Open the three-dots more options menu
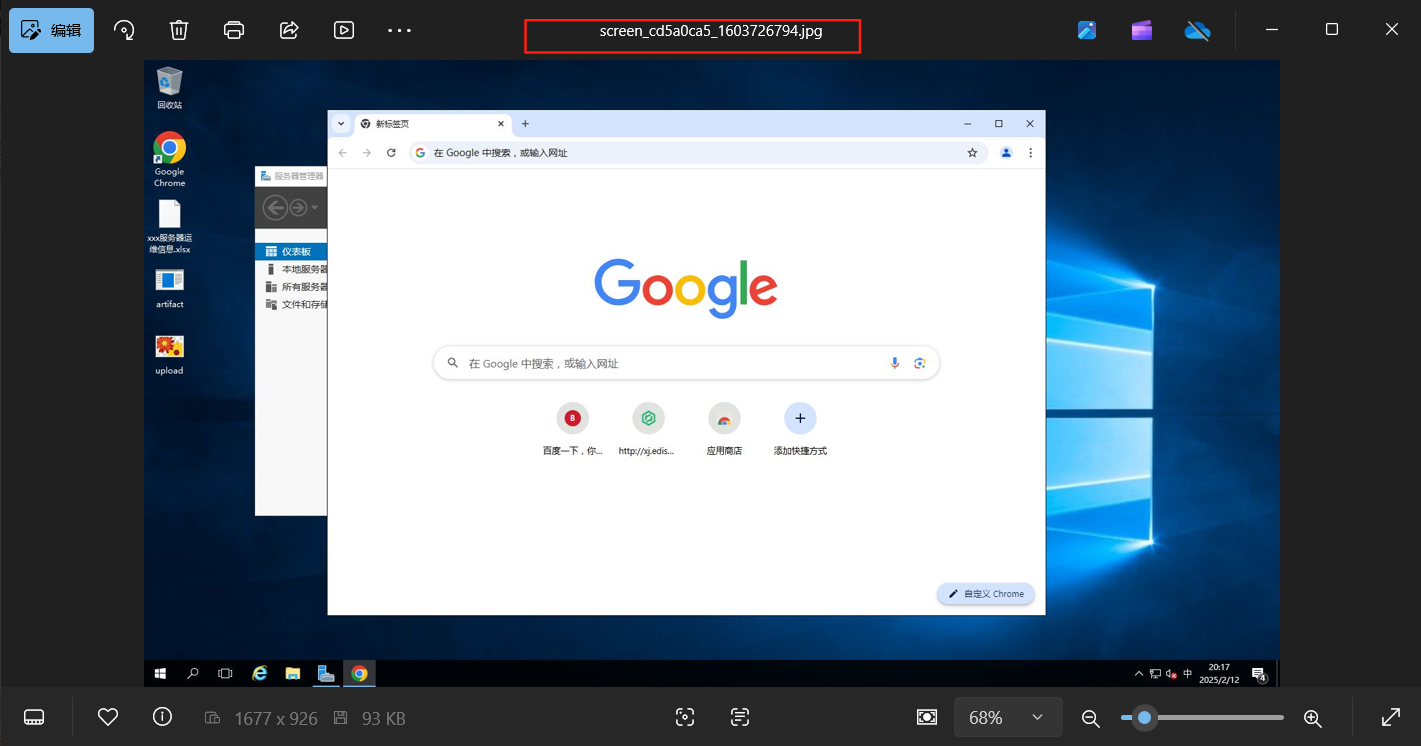1421x746 pixels. click(399, 30)
